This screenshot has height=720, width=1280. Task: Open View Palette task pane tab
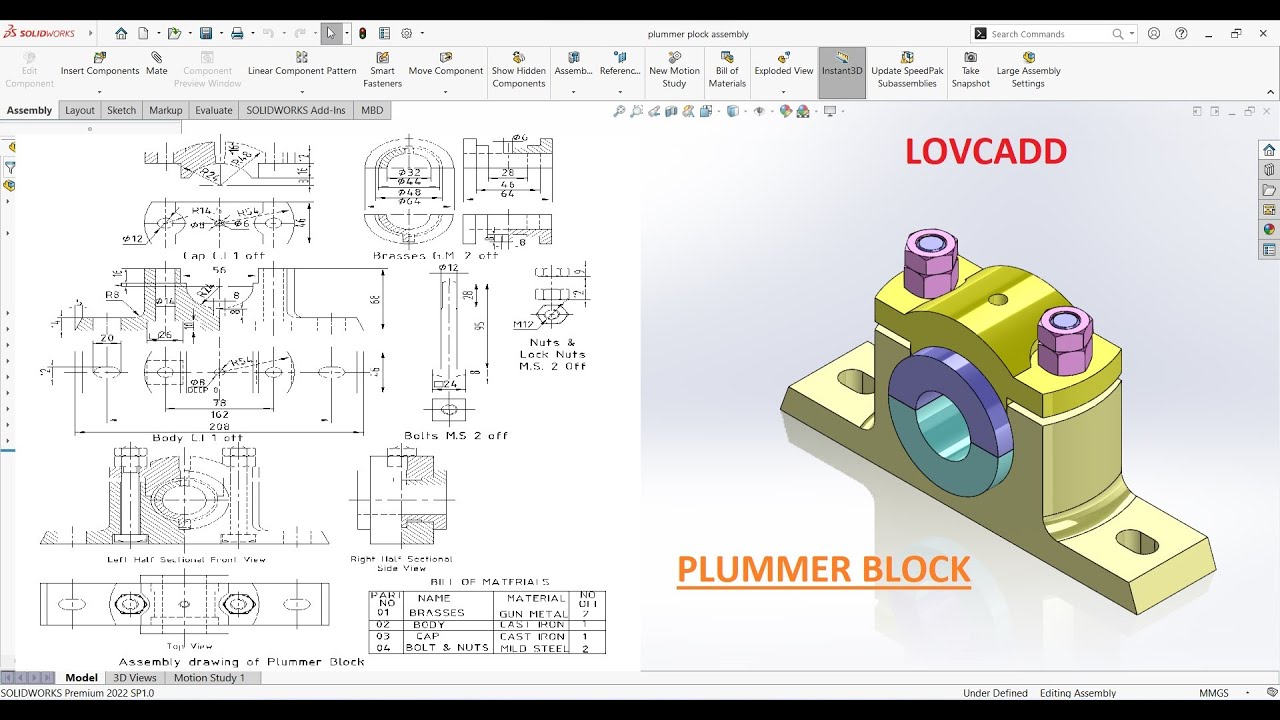1269,210
